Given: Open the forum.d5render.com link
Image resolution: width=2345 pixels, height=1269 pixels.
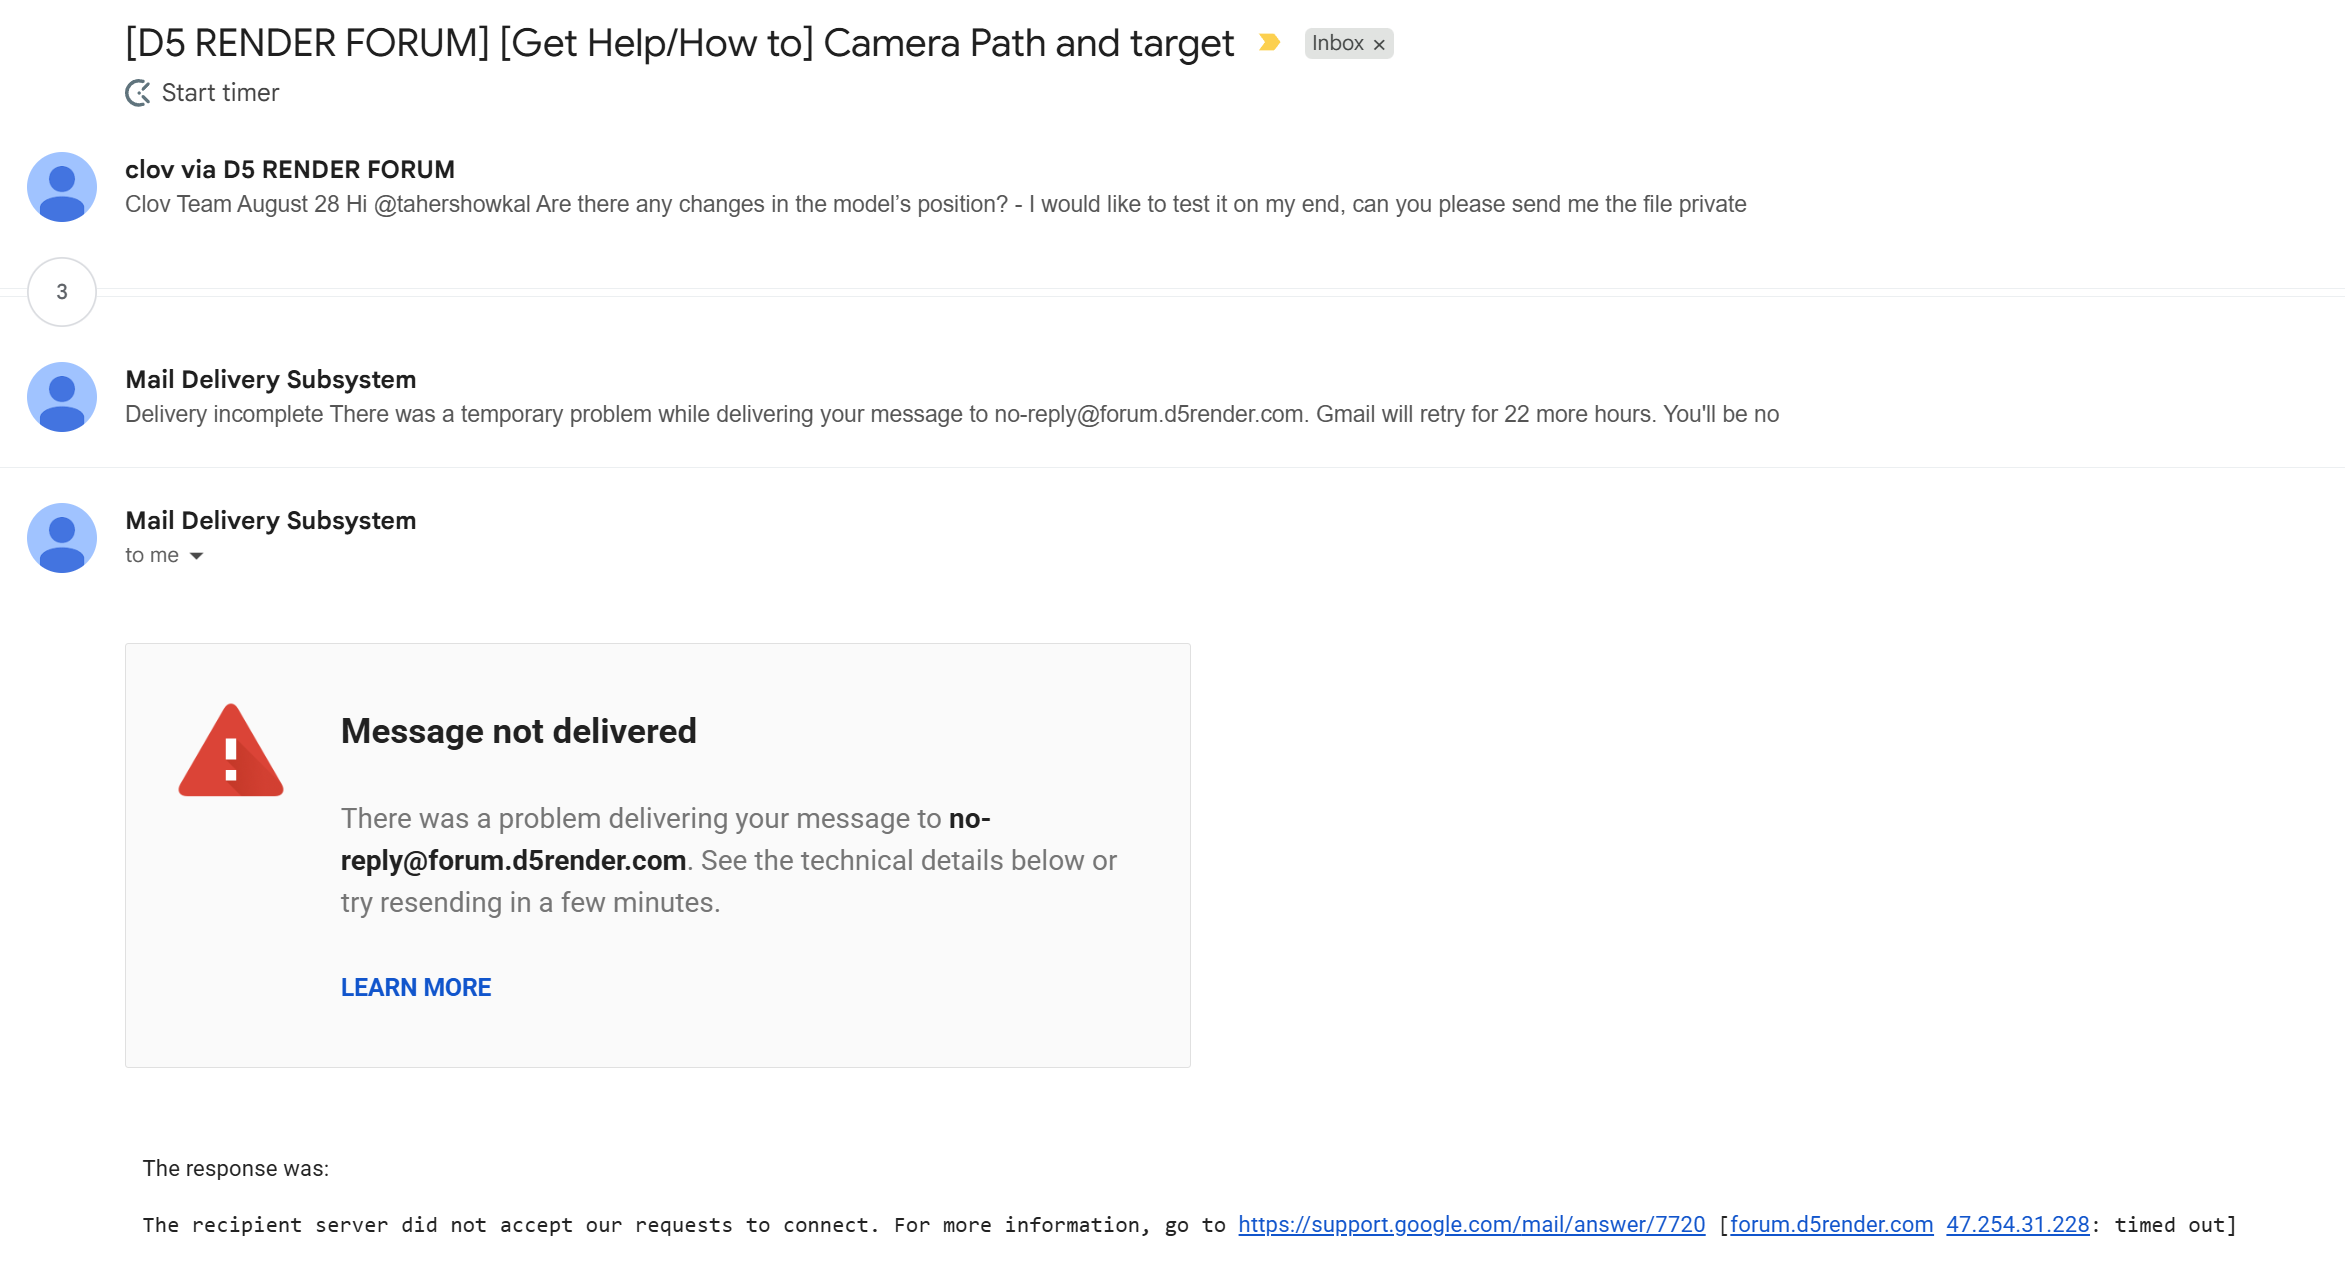Looking at the screenshot, I should 1831,1224.
